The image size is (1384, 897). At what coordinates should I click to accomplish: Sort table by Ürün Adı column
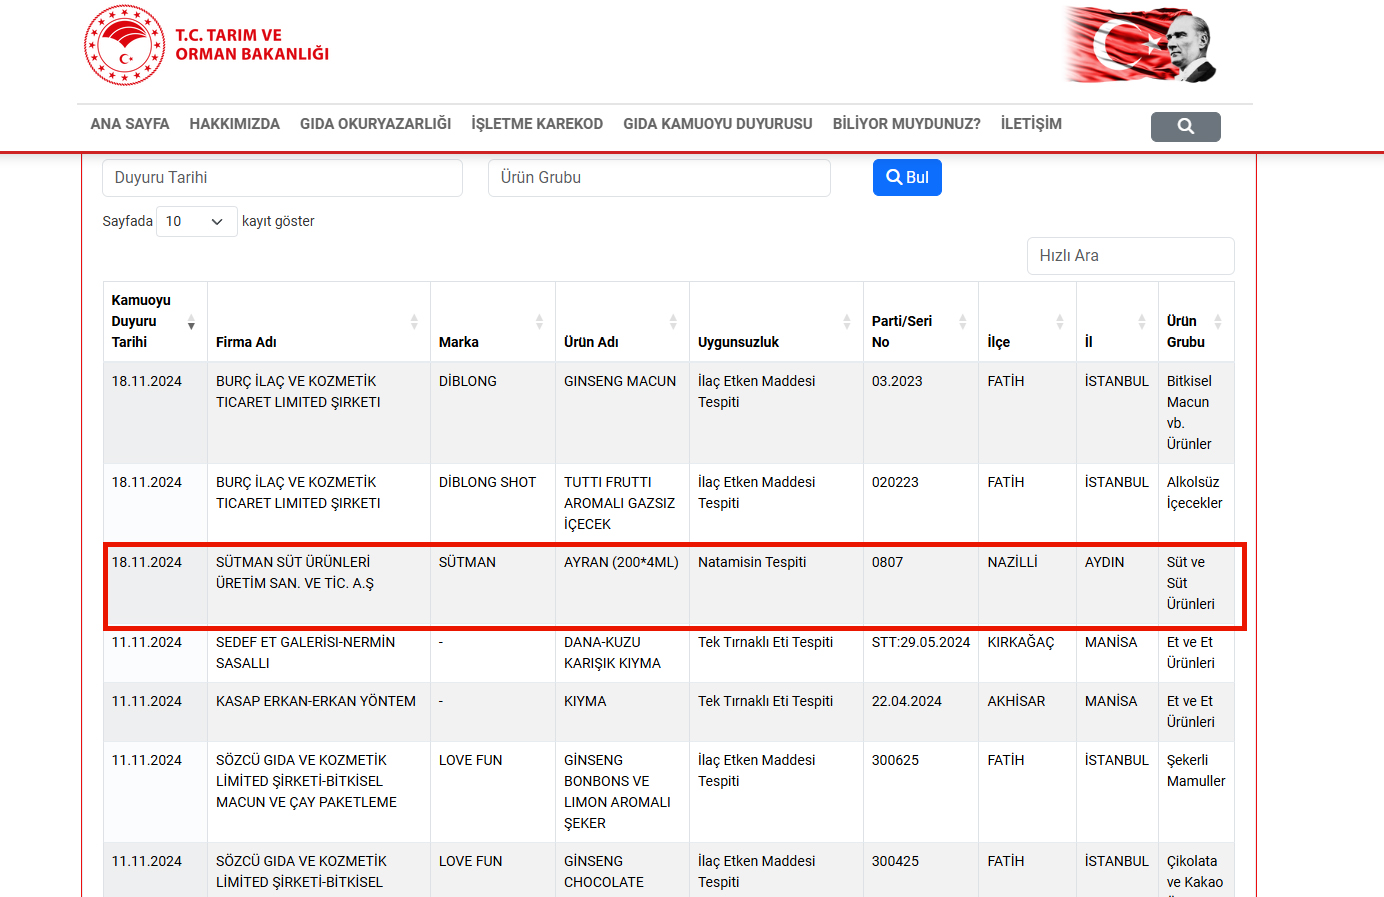point(622,321)
